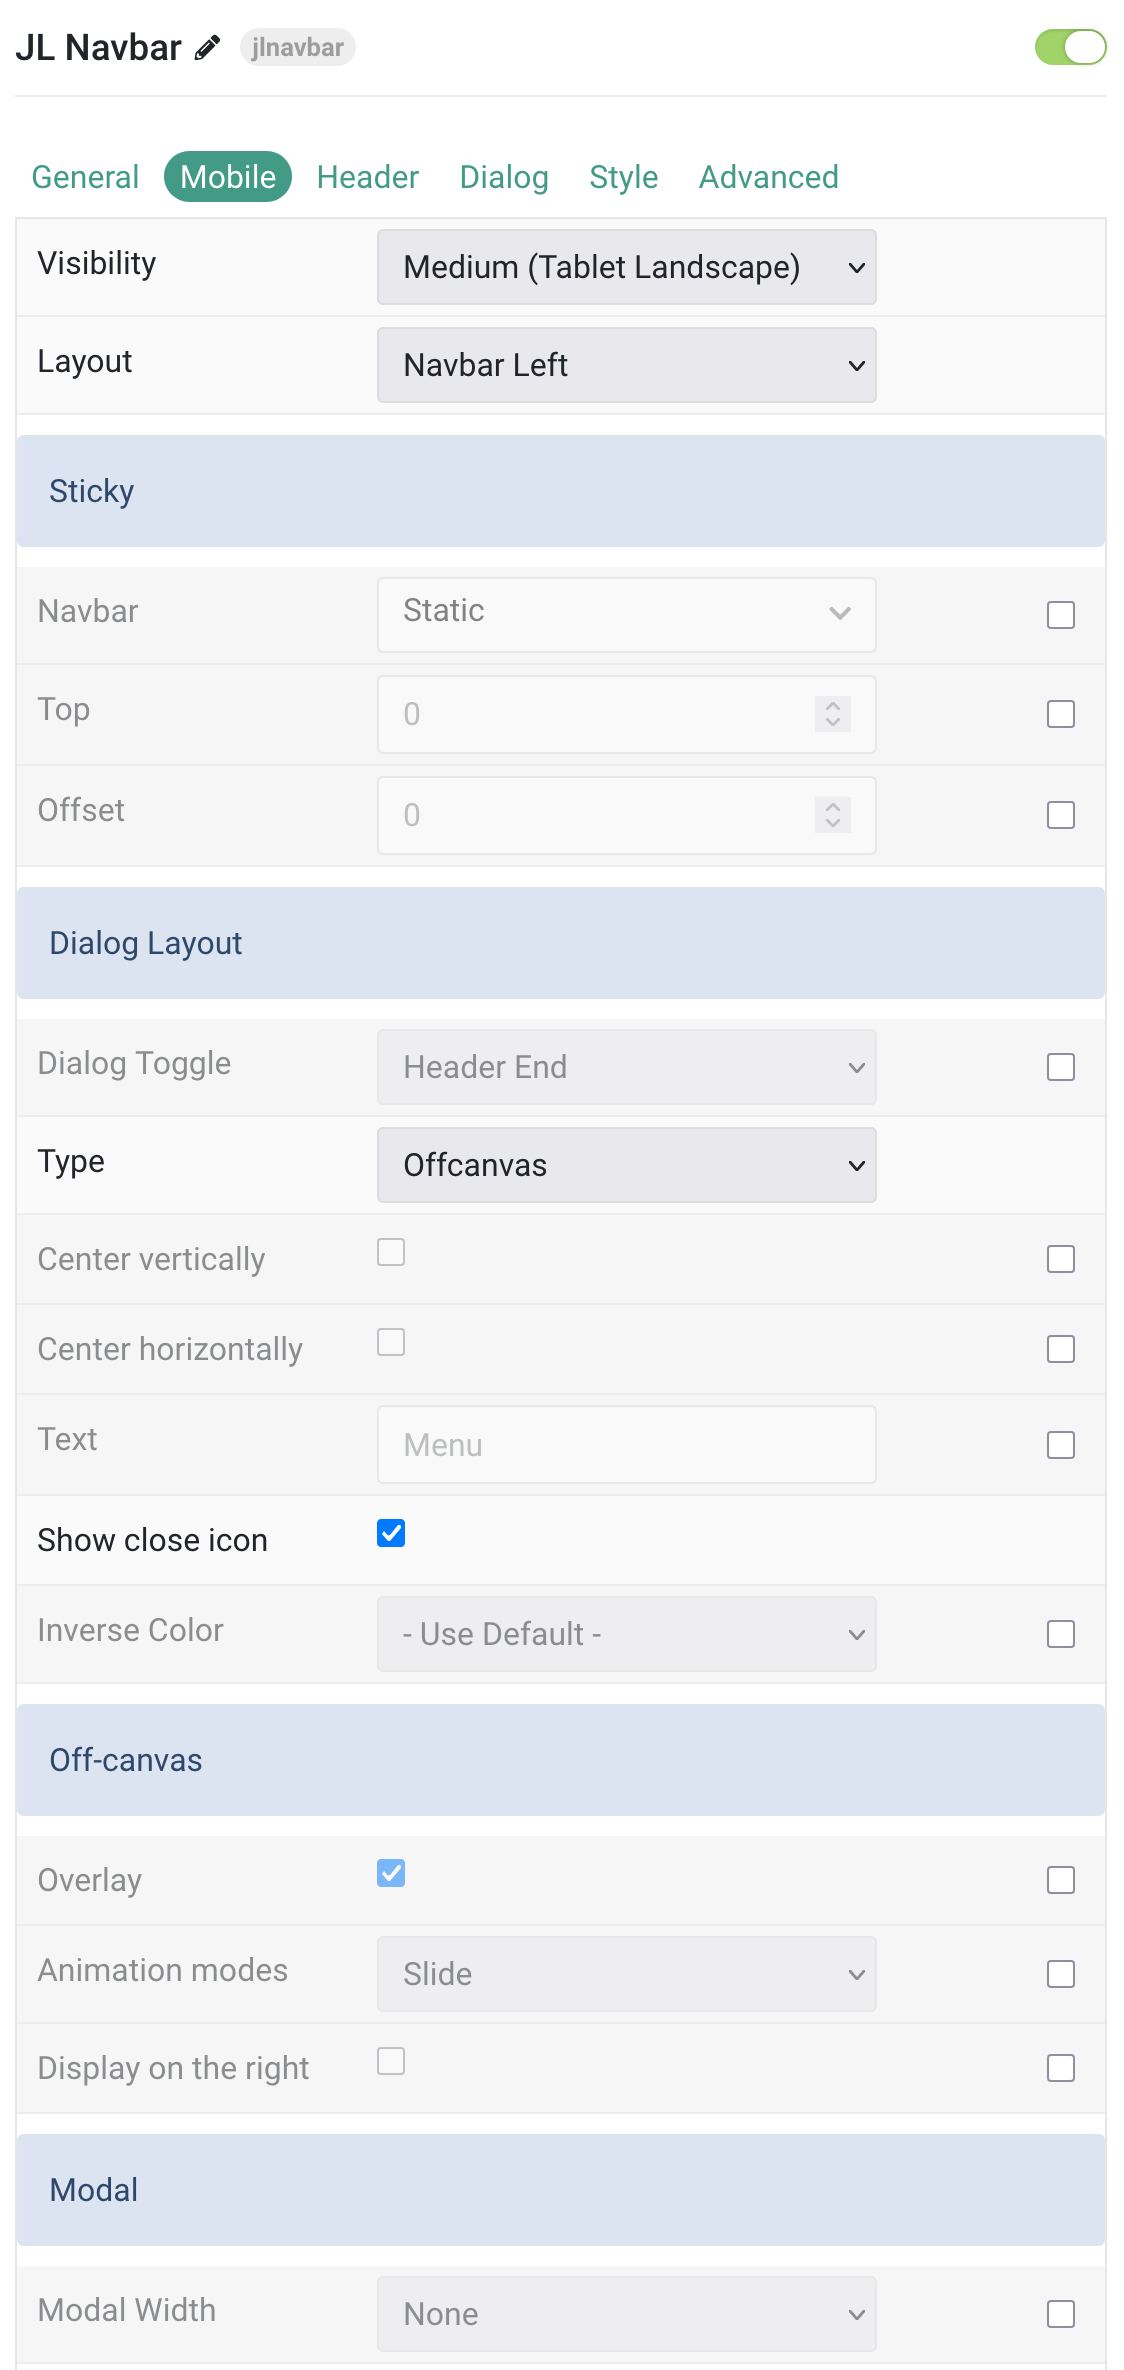Uncheck the Show close icon checkbox
The width and height of the screenshot is (1124, 2370).
click(391, 1533)
